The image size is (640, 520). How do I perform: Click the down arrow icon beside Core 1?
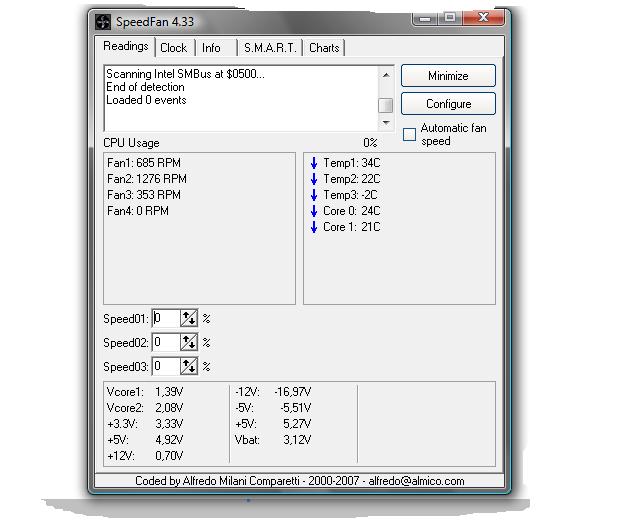tap(314, 227)
